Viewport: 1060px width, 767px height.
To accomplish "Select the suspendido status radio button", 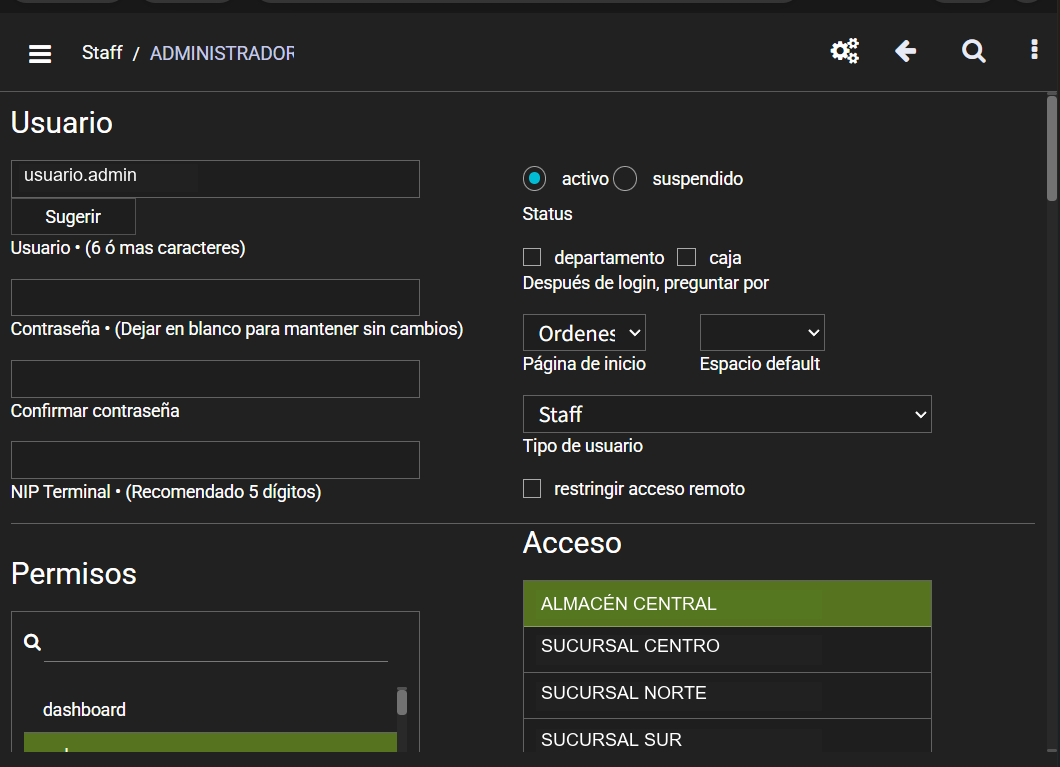I will coord(625,178).
